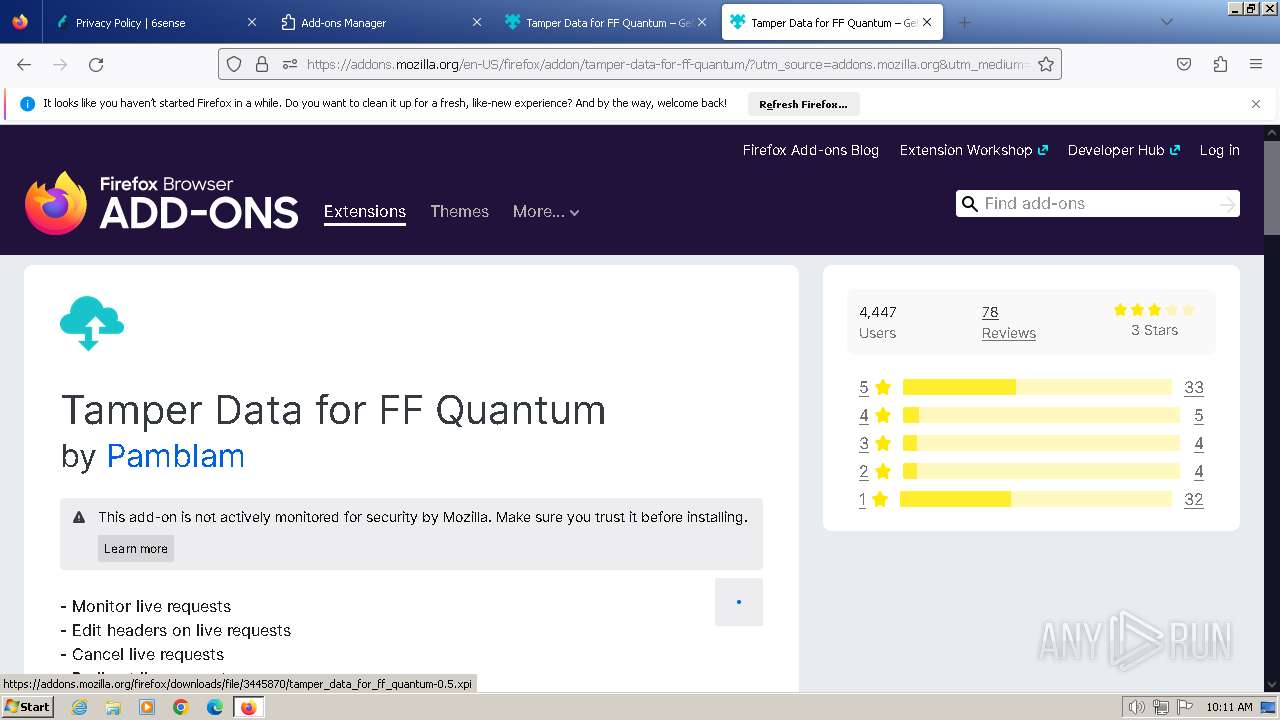
Task: Open the Developer Hub link
Action: 1124,150
